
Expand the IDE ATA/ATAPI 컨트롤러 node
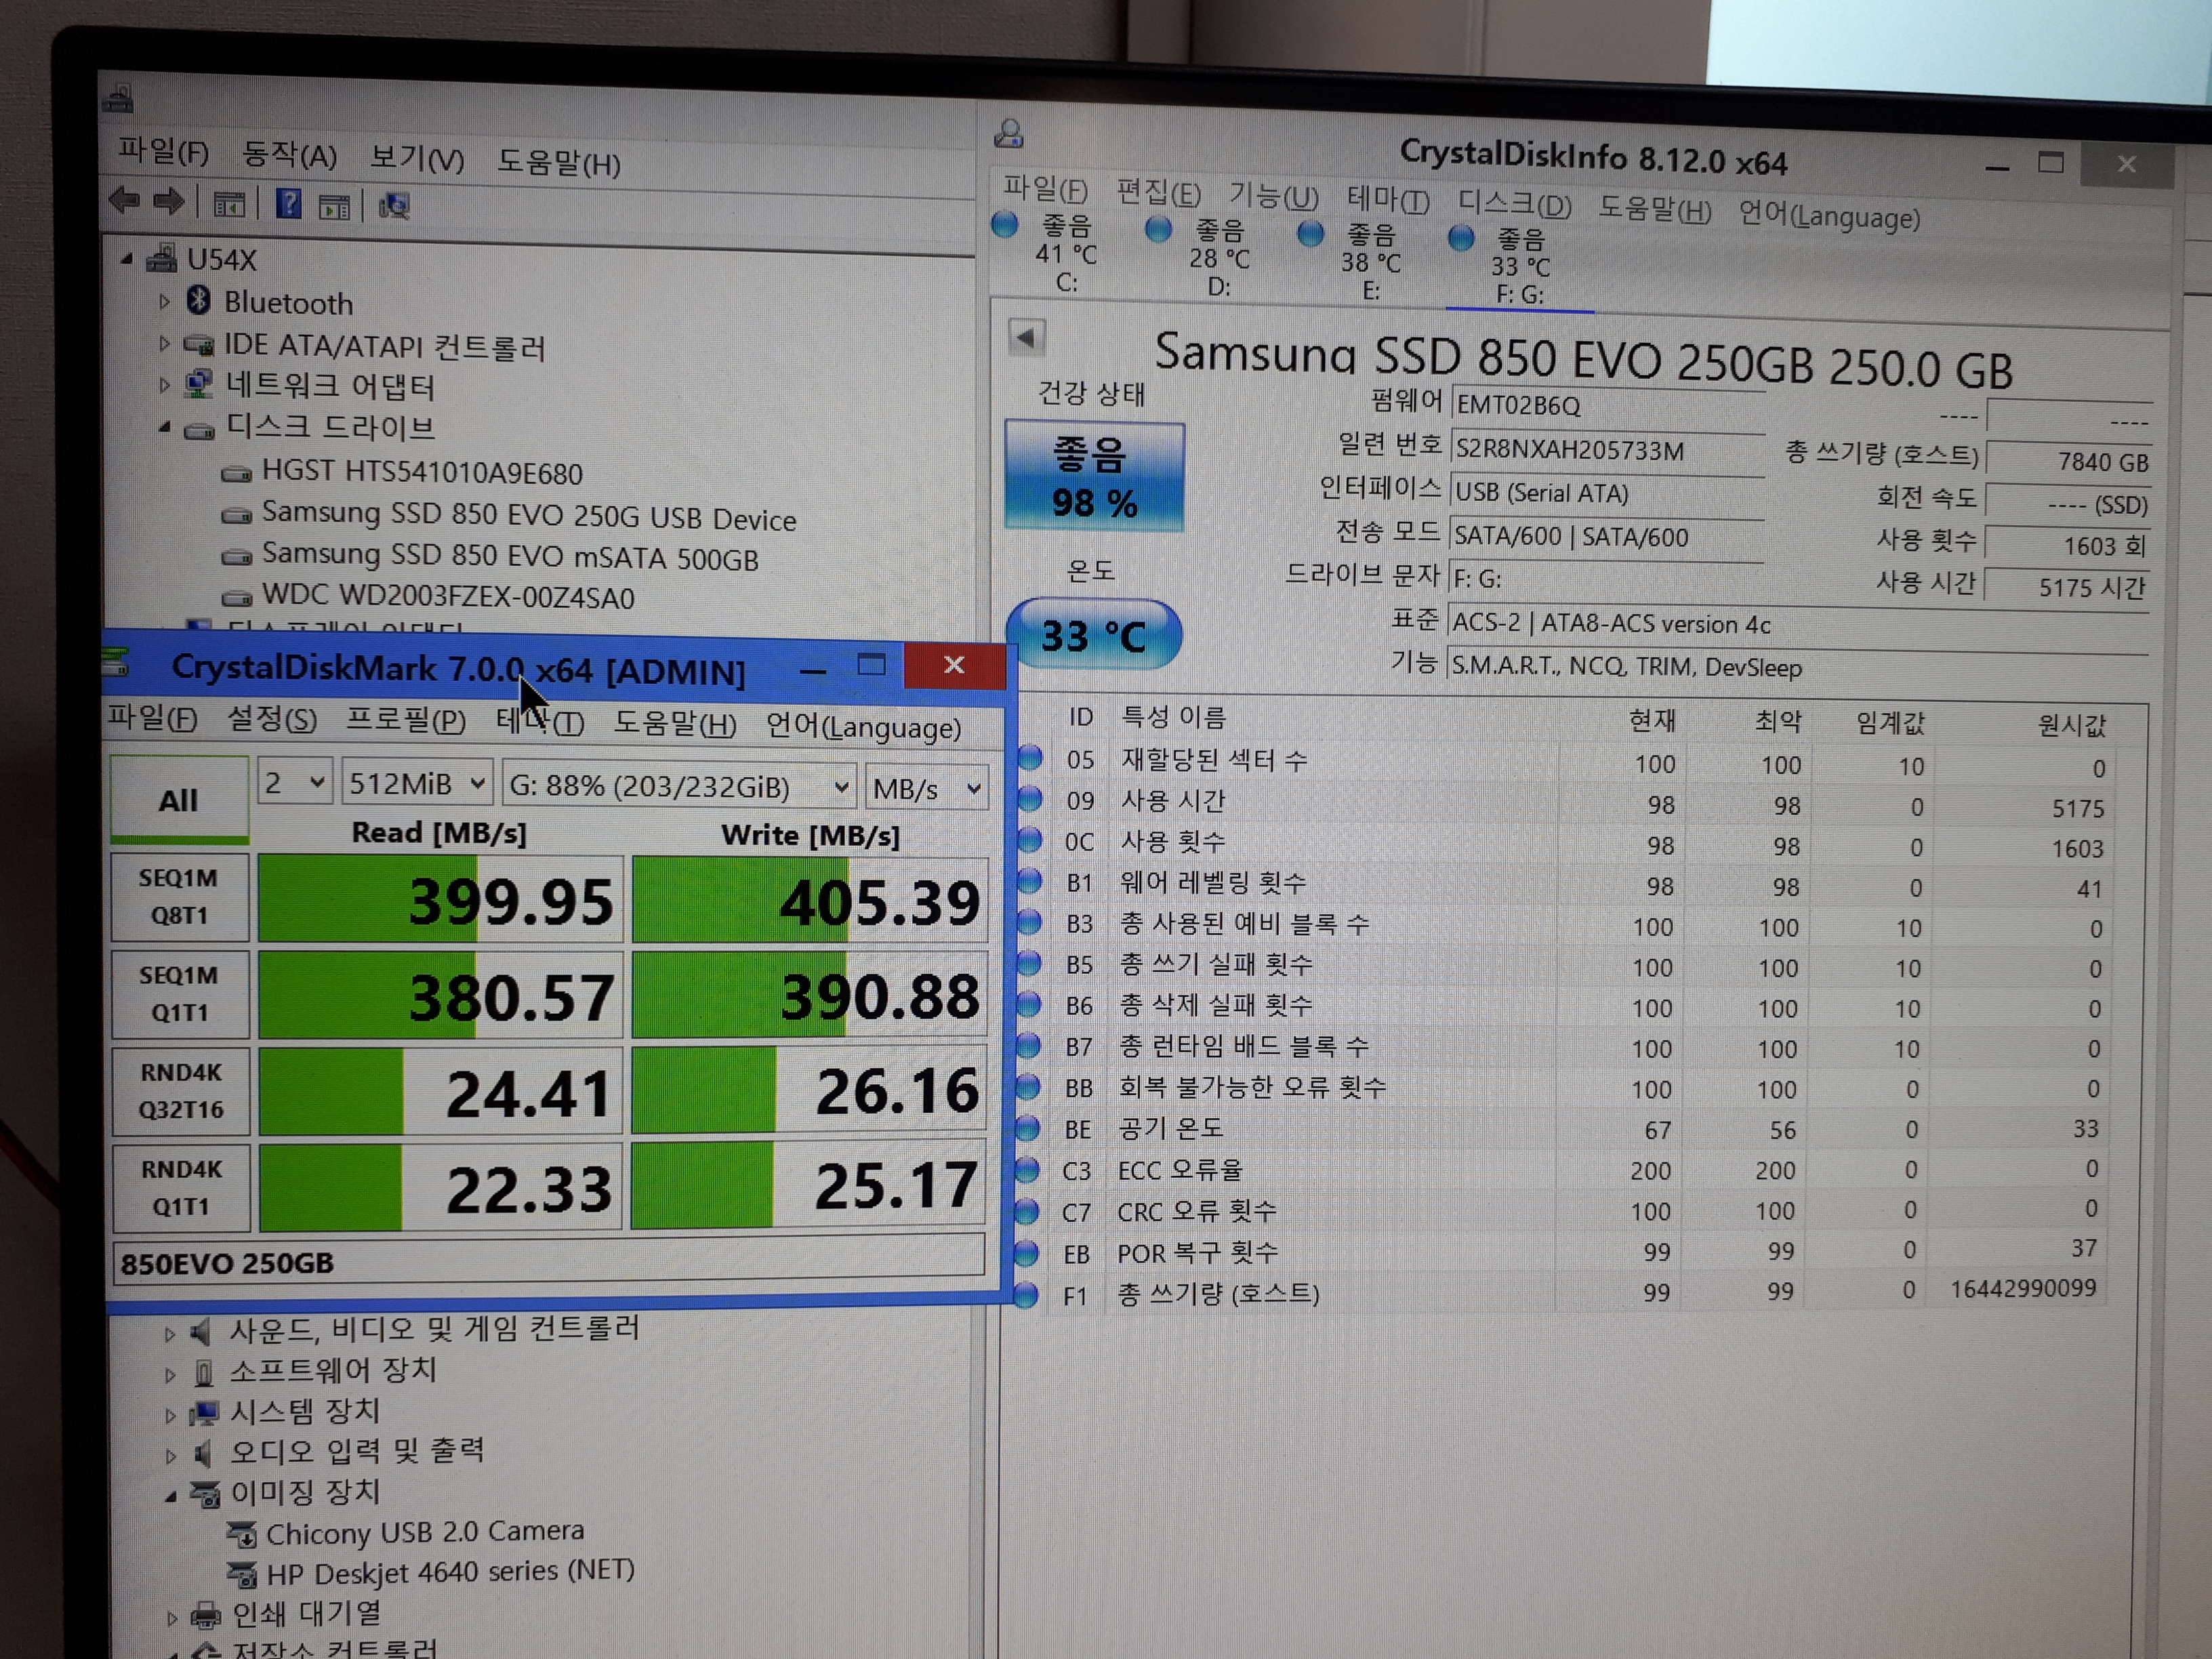point(164,343)
